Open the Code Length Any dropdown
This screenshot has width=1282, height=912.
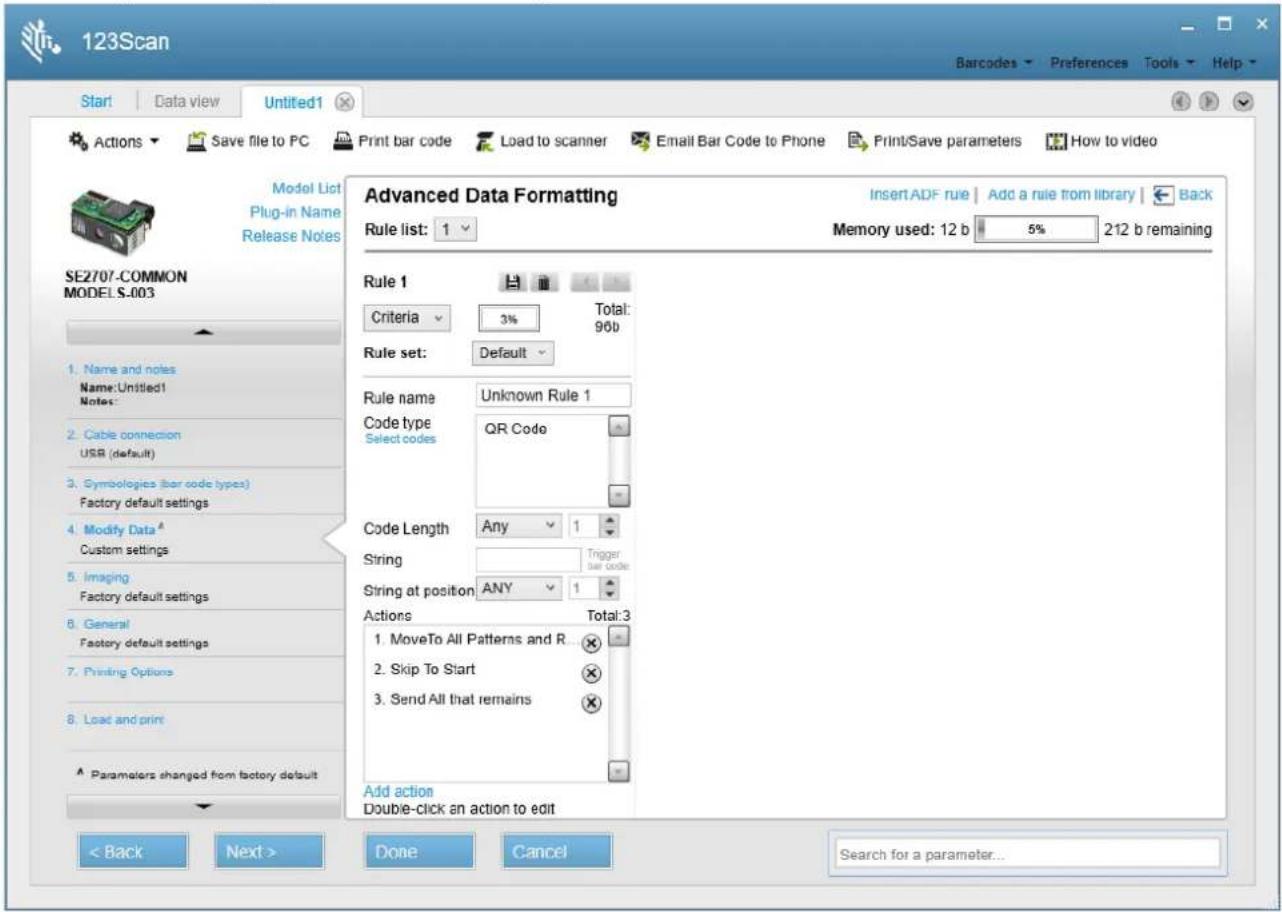pos(519,526)
